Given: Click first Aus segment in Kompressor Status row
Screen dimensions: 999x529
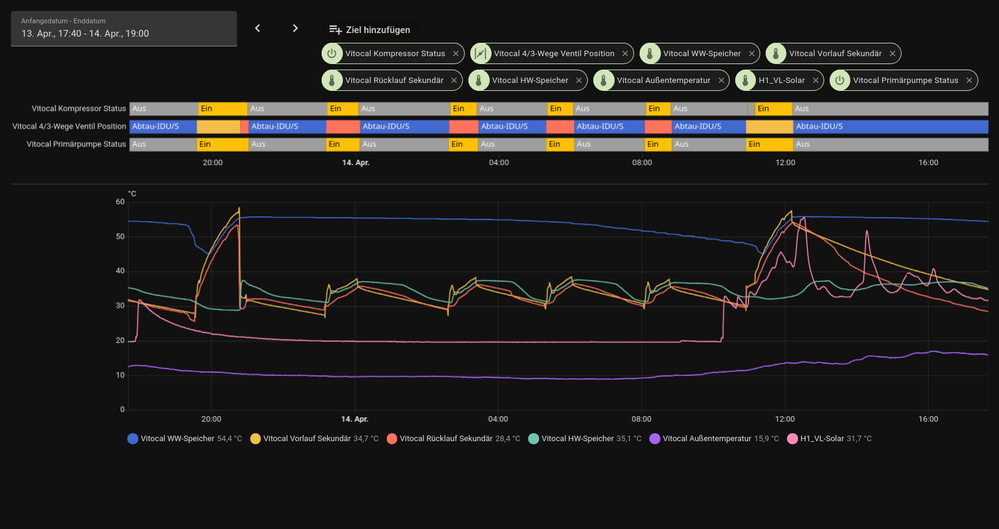Looking at the screenshot, I should (x=164, y=109).
